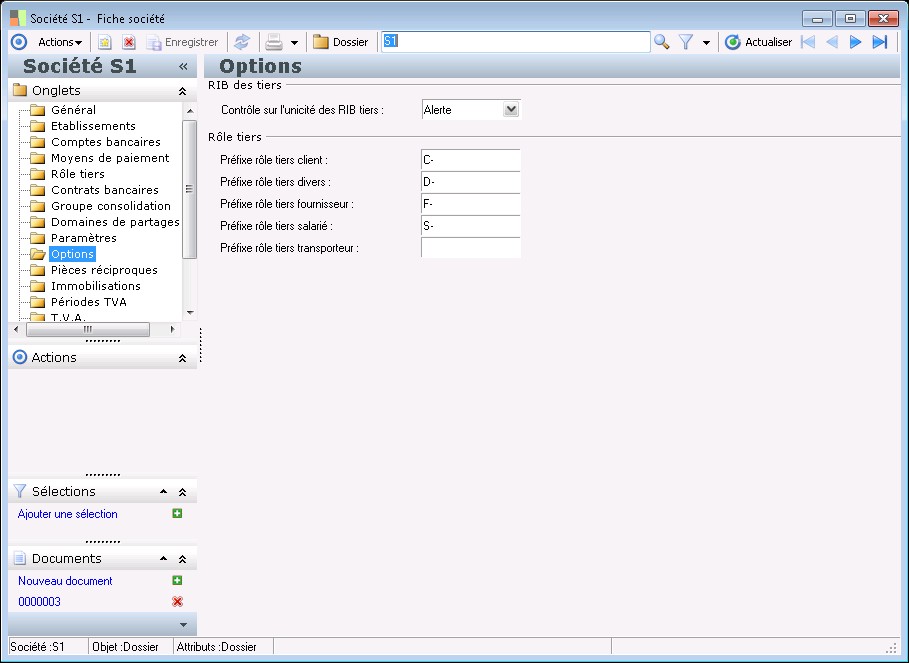Image resolution: width=909 pixels, height=663 pixels.
Task: Click the filter funnel icon in toolbar
Action: point(686,42)
